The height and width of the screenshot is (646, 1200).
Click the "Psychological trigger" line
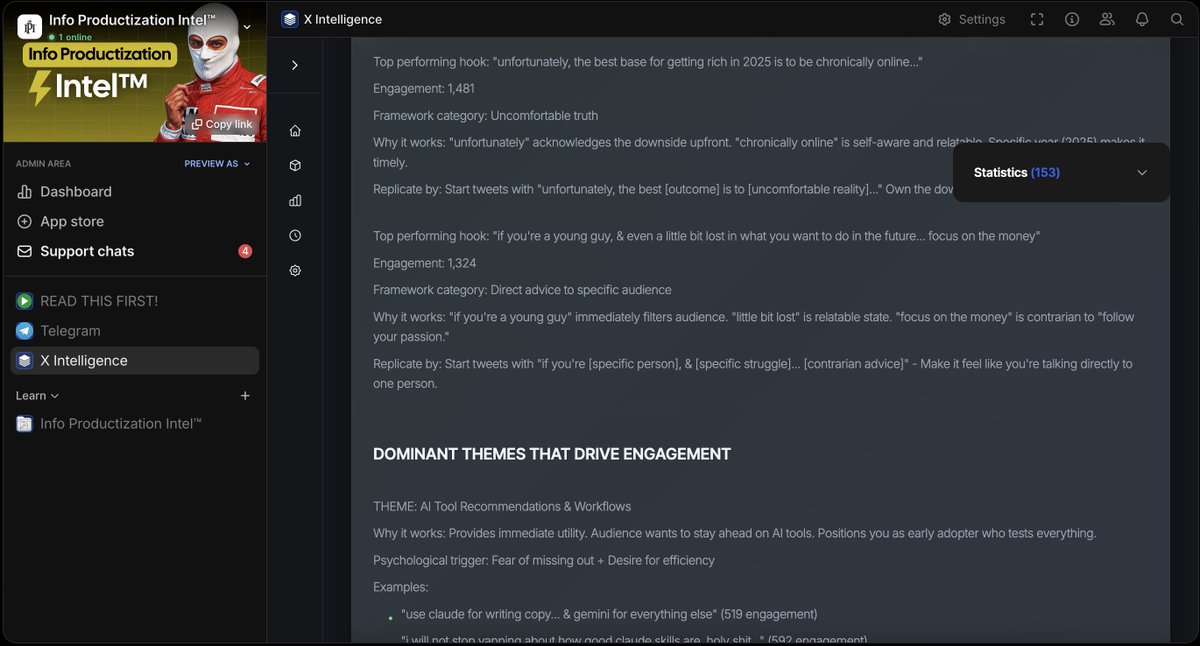pos(544,561)
